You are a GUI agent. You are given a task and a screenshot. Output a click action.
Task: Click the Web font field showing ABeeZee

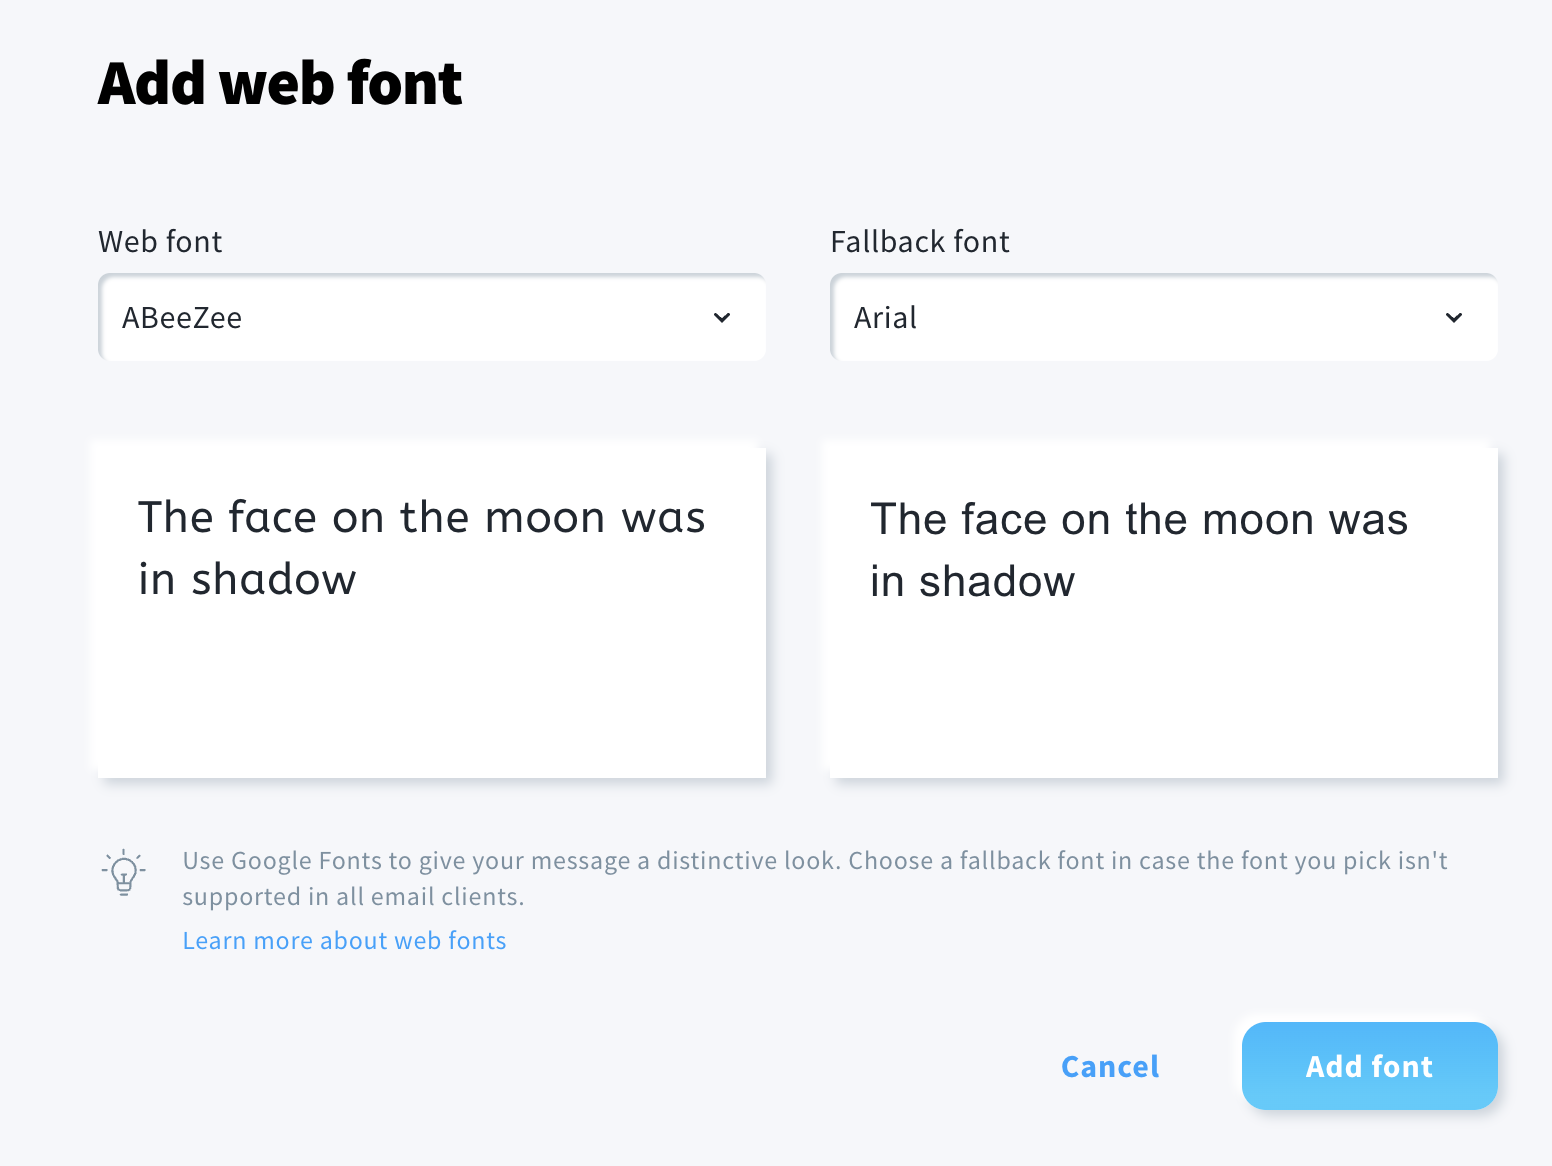400,317
